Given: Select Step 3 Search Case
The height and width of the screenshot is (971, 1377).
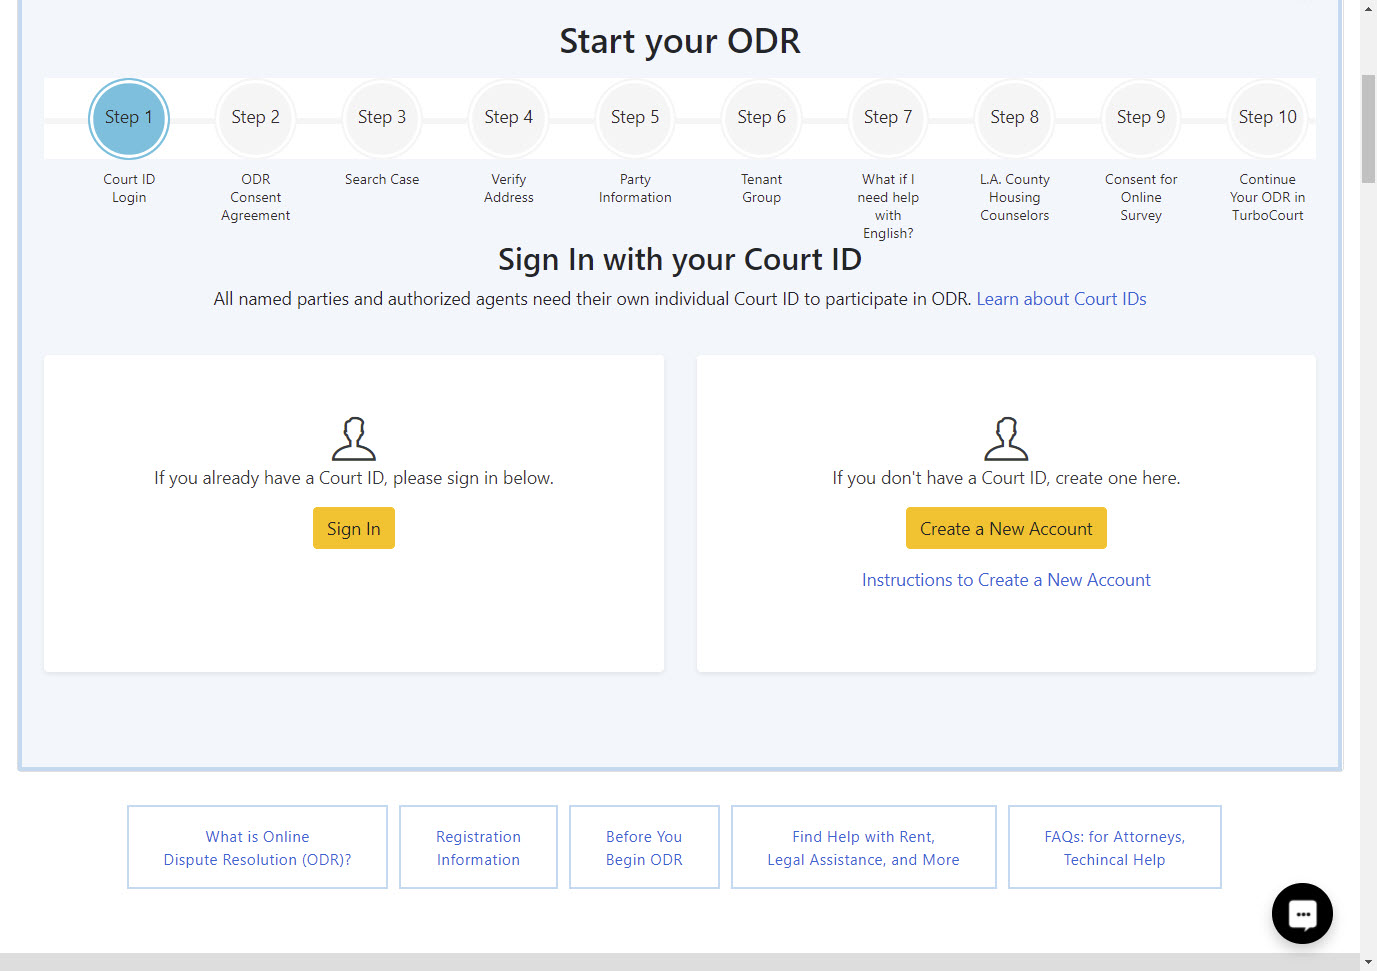Looking at the screenshot, I should pos(382,118).
